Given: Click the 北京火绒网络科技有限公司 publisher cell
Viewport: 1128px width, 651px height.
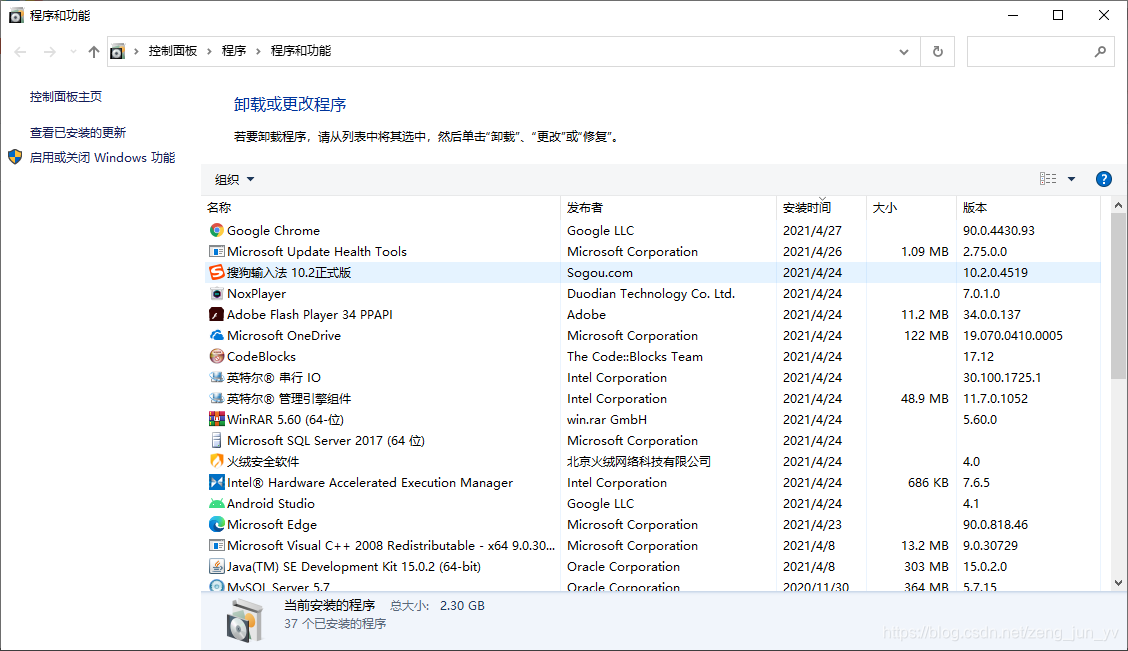Looking at the screenshot, I should click(639, 461).
